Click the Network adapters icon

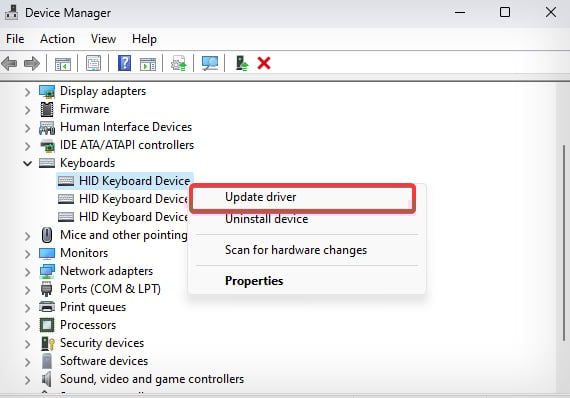[x=47, y=271]
